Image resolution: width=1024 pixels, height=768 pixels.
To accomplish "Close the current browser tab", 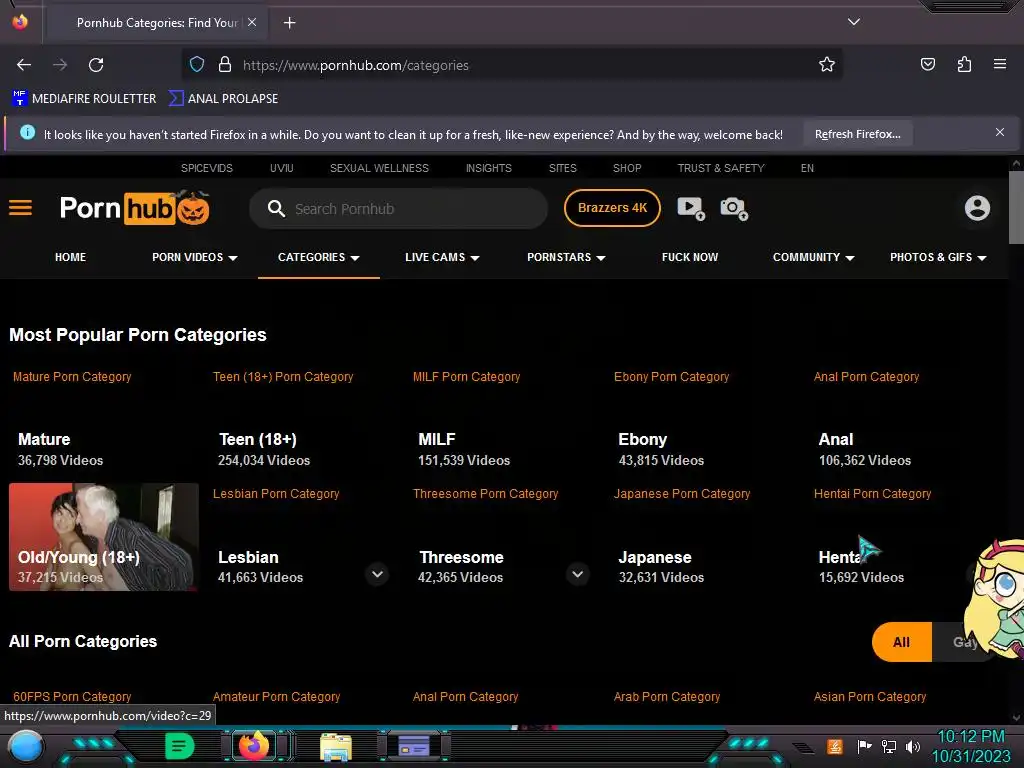I will point(252,22).
